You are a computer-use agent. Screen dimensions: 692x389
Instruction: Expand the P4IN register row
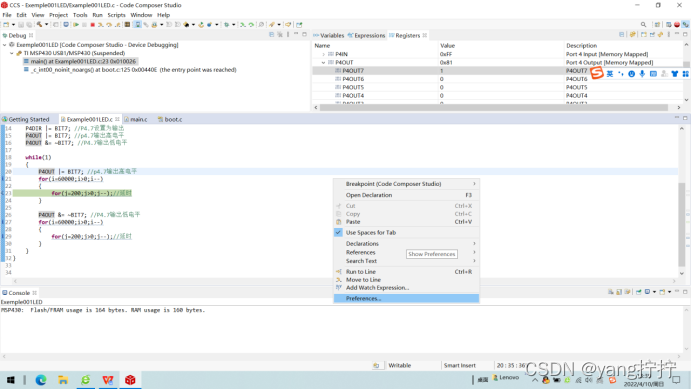323,54
